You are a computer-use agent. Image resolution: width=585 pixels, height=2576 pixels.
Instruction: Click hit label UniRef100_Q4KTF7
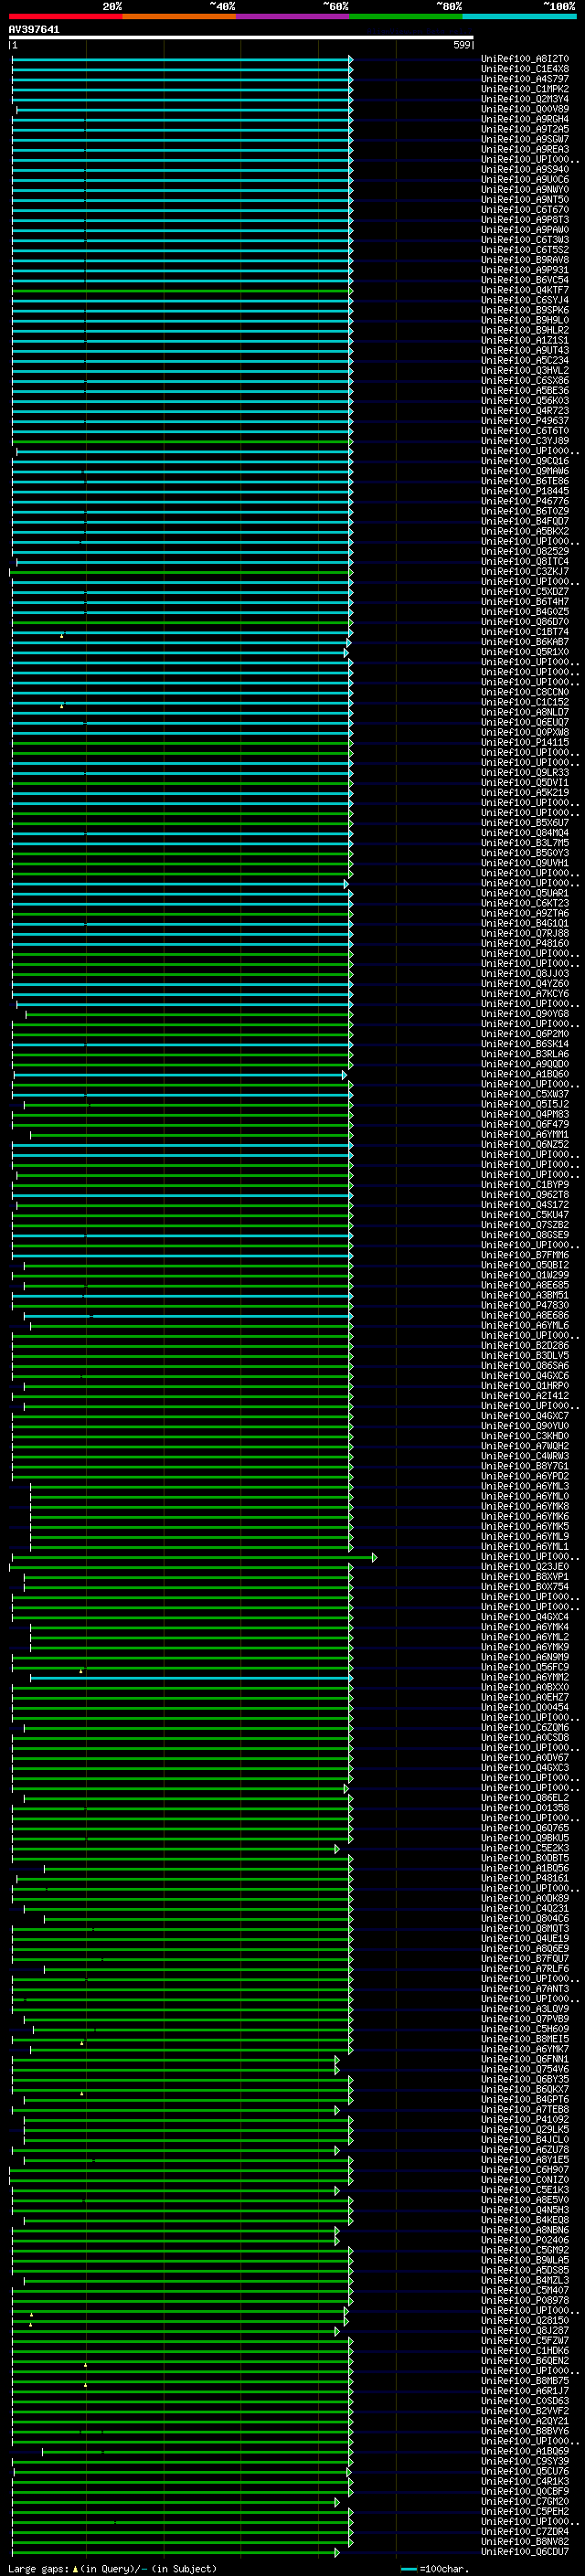[x=525, y=291]
